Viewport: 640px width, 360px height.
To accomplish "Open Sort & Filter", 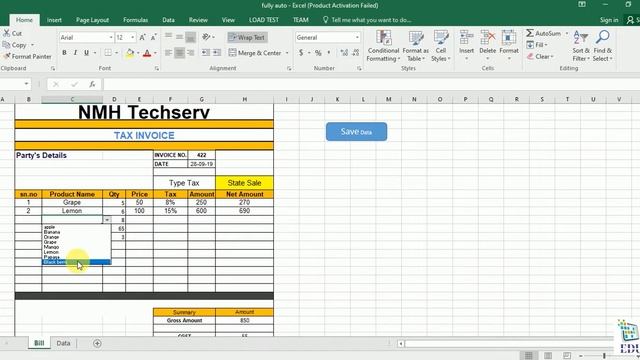I will tap(580, 46).
